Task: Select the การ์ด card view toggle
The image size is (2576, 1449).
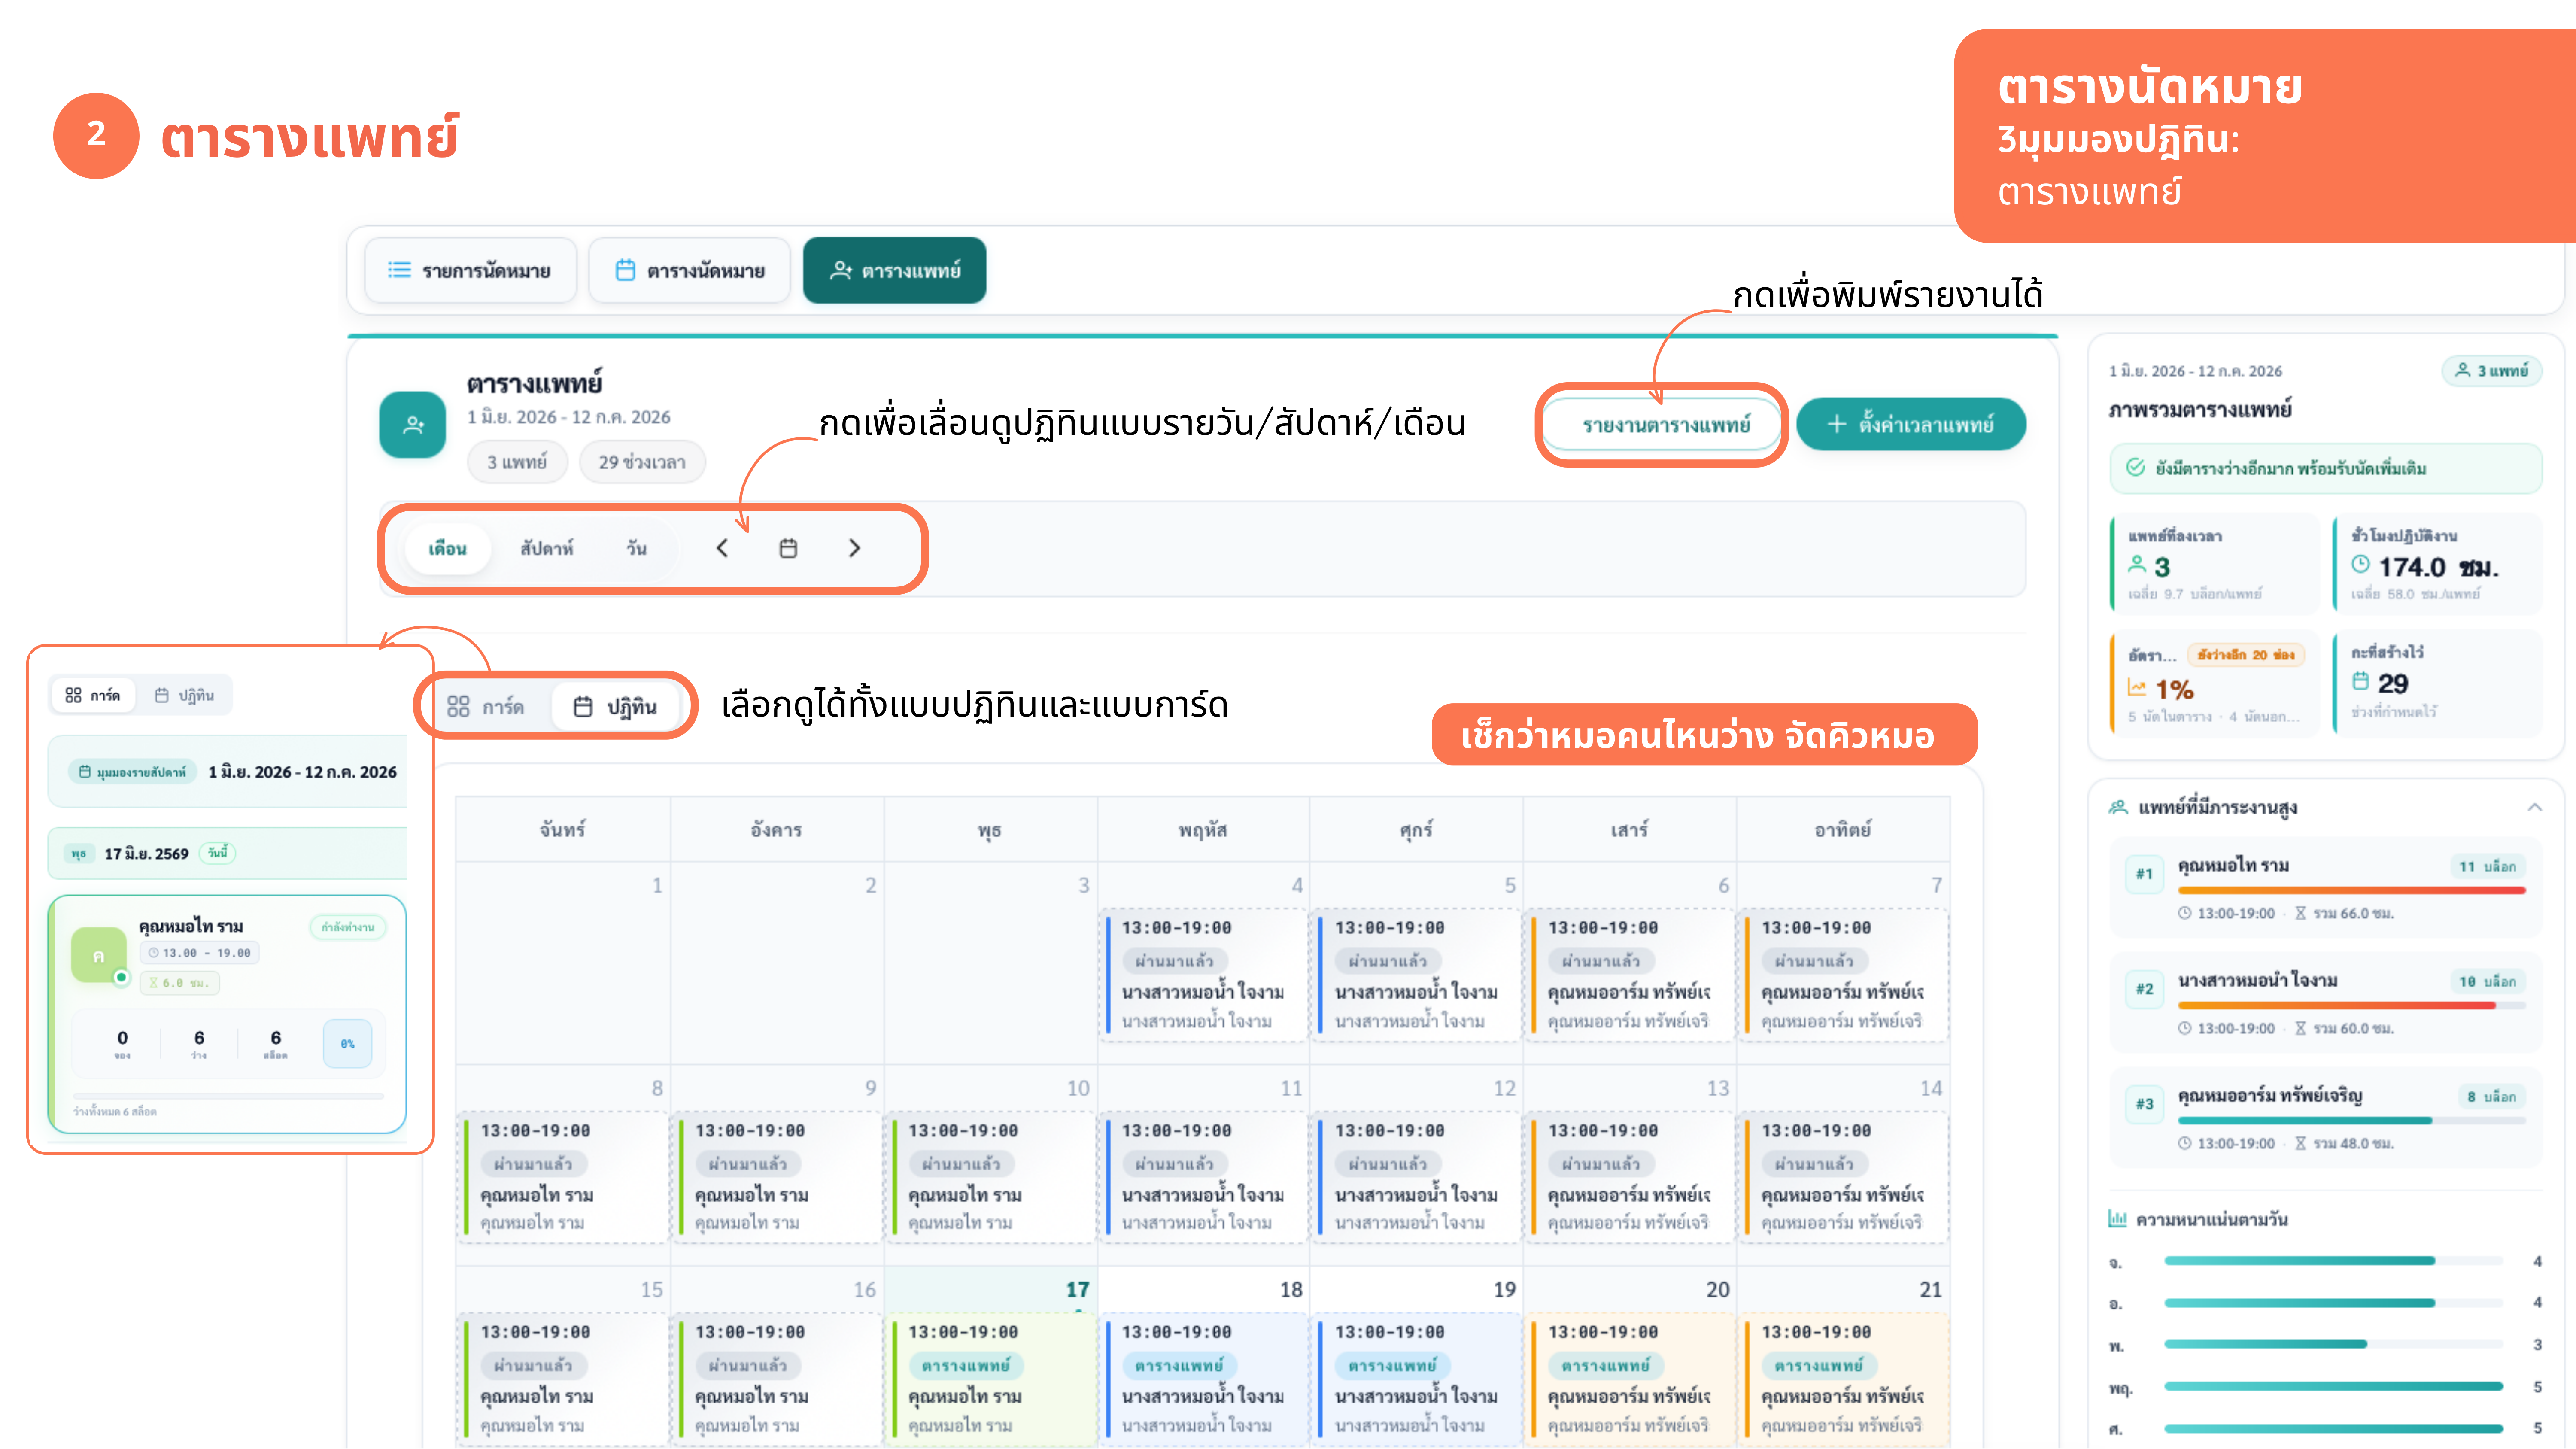Action: click(486, 707)
